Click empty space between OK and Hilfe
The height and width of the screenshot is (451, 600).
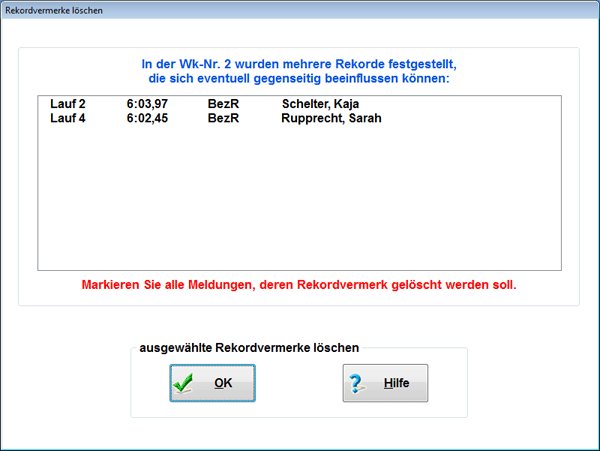click(x=299, y=384)
